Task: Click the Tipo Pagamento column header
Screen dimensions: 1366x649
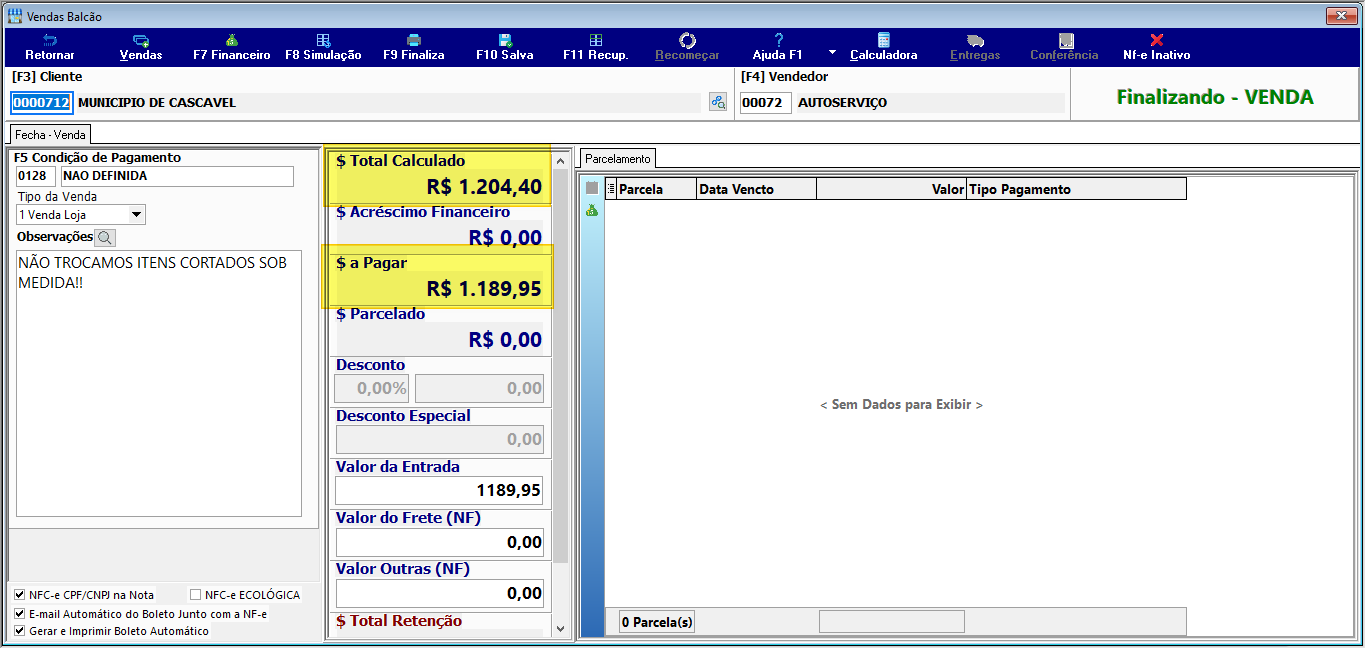Action: [x=1077, y=189]
